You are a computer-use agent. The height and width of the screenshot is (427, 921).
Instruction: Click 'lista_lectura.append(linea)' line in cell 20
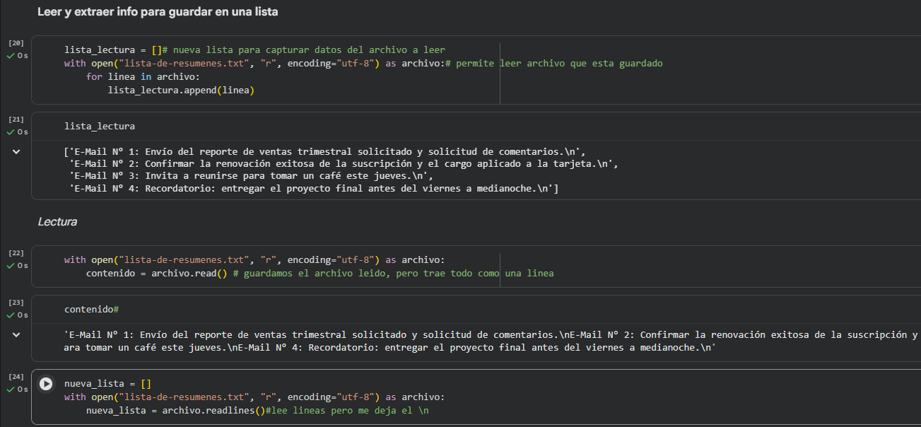click(181, 90)
